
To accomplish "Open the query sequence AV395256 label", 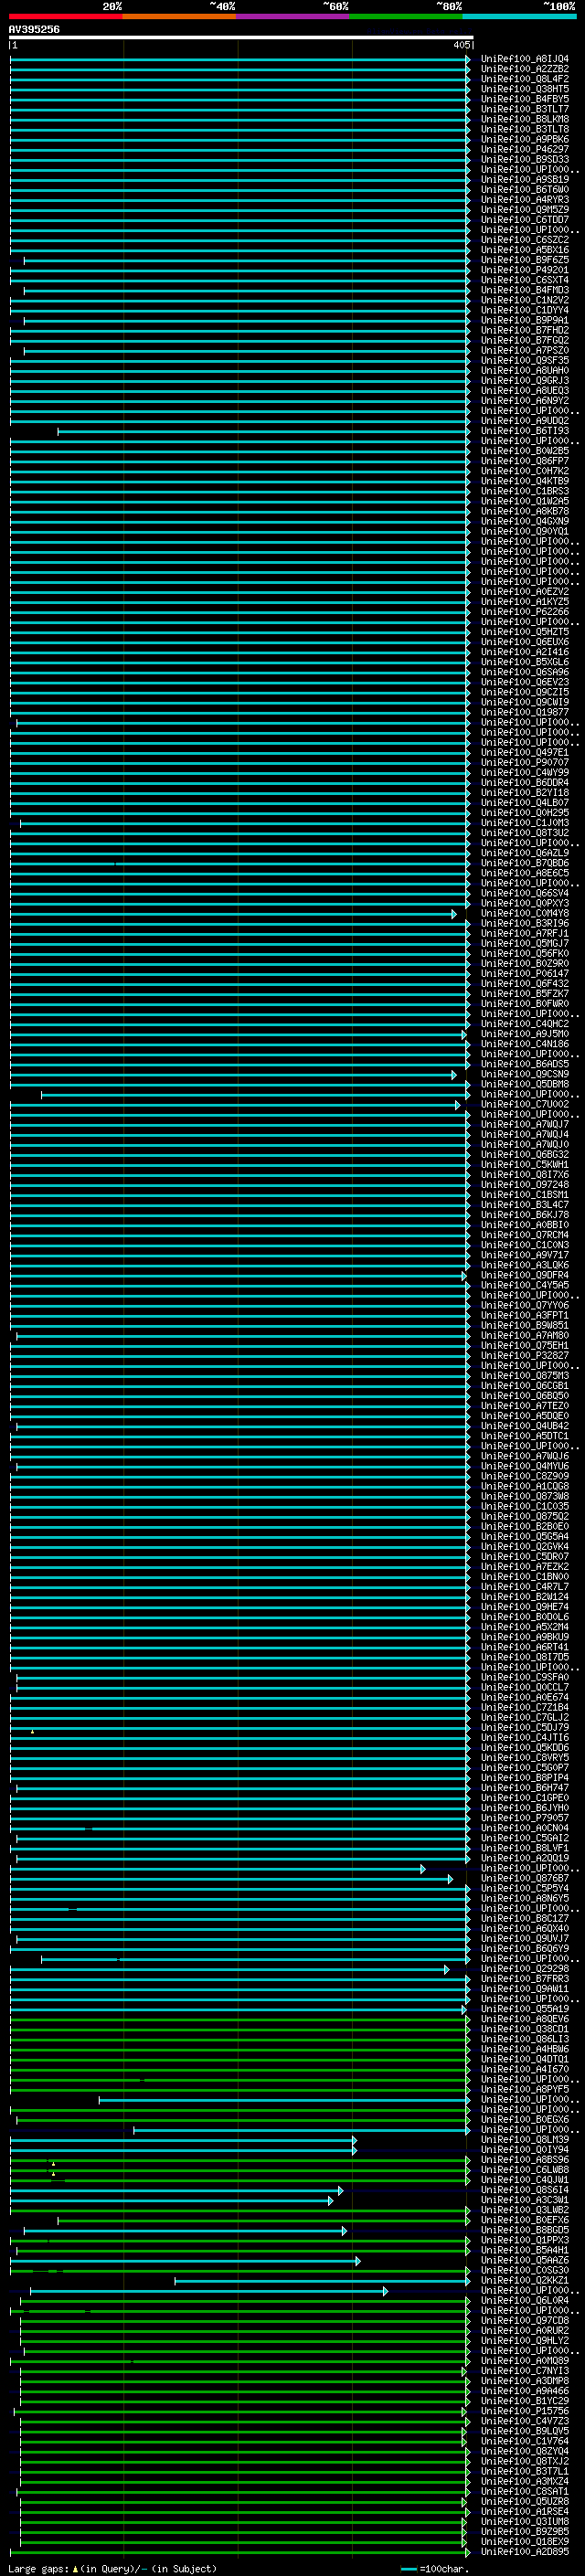I will pos(34,29).
